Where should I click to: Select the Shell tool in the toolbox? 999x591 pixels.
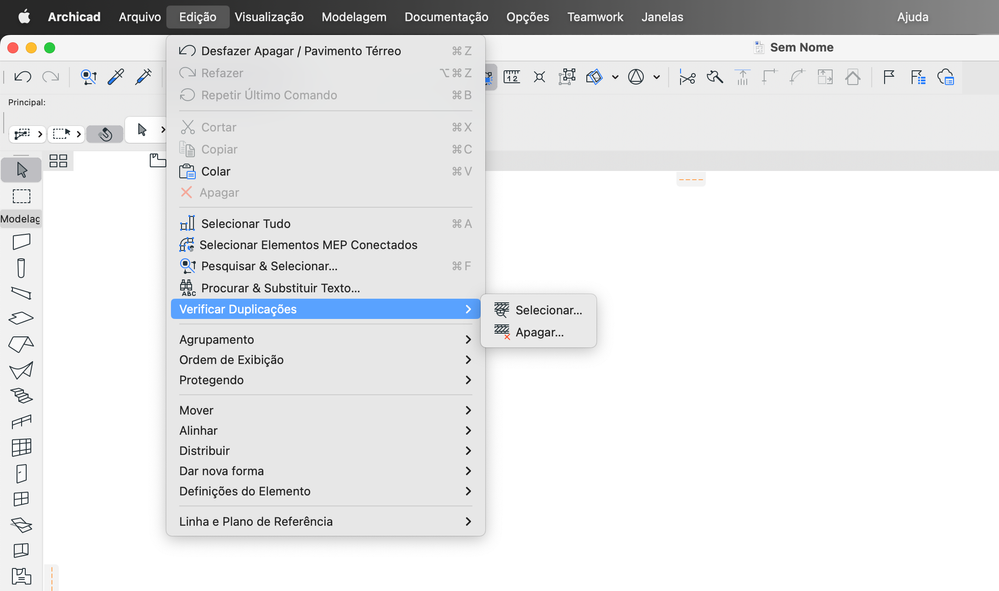pyautogui.click(x=21, y=370)
